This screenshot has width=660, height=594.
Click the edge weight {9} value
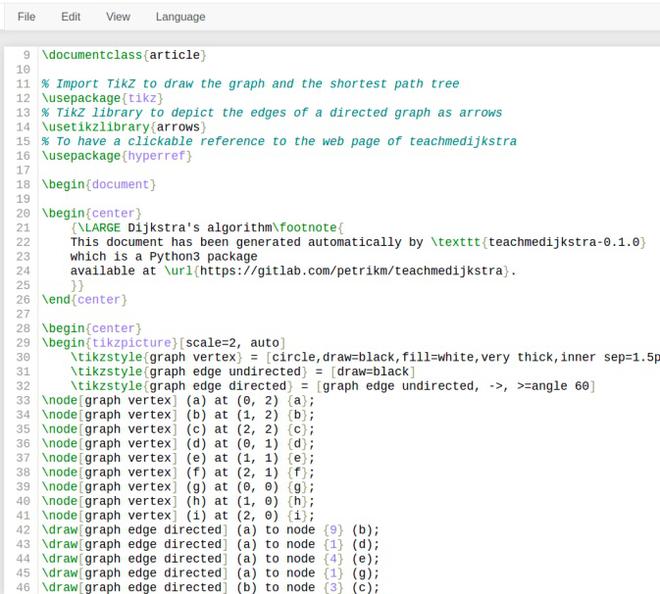click(333, 530)
